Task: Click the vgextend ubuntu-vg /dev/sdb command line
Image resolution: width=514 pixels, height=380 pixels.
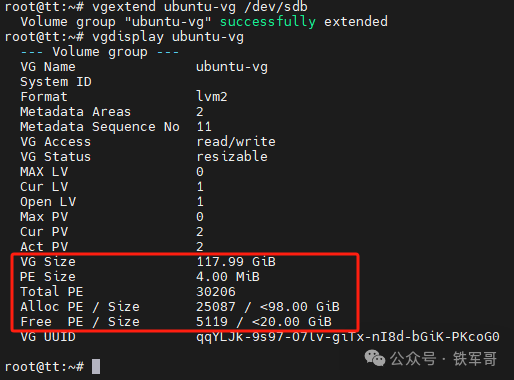Action: pyautogui.click(x=156, y=7)
